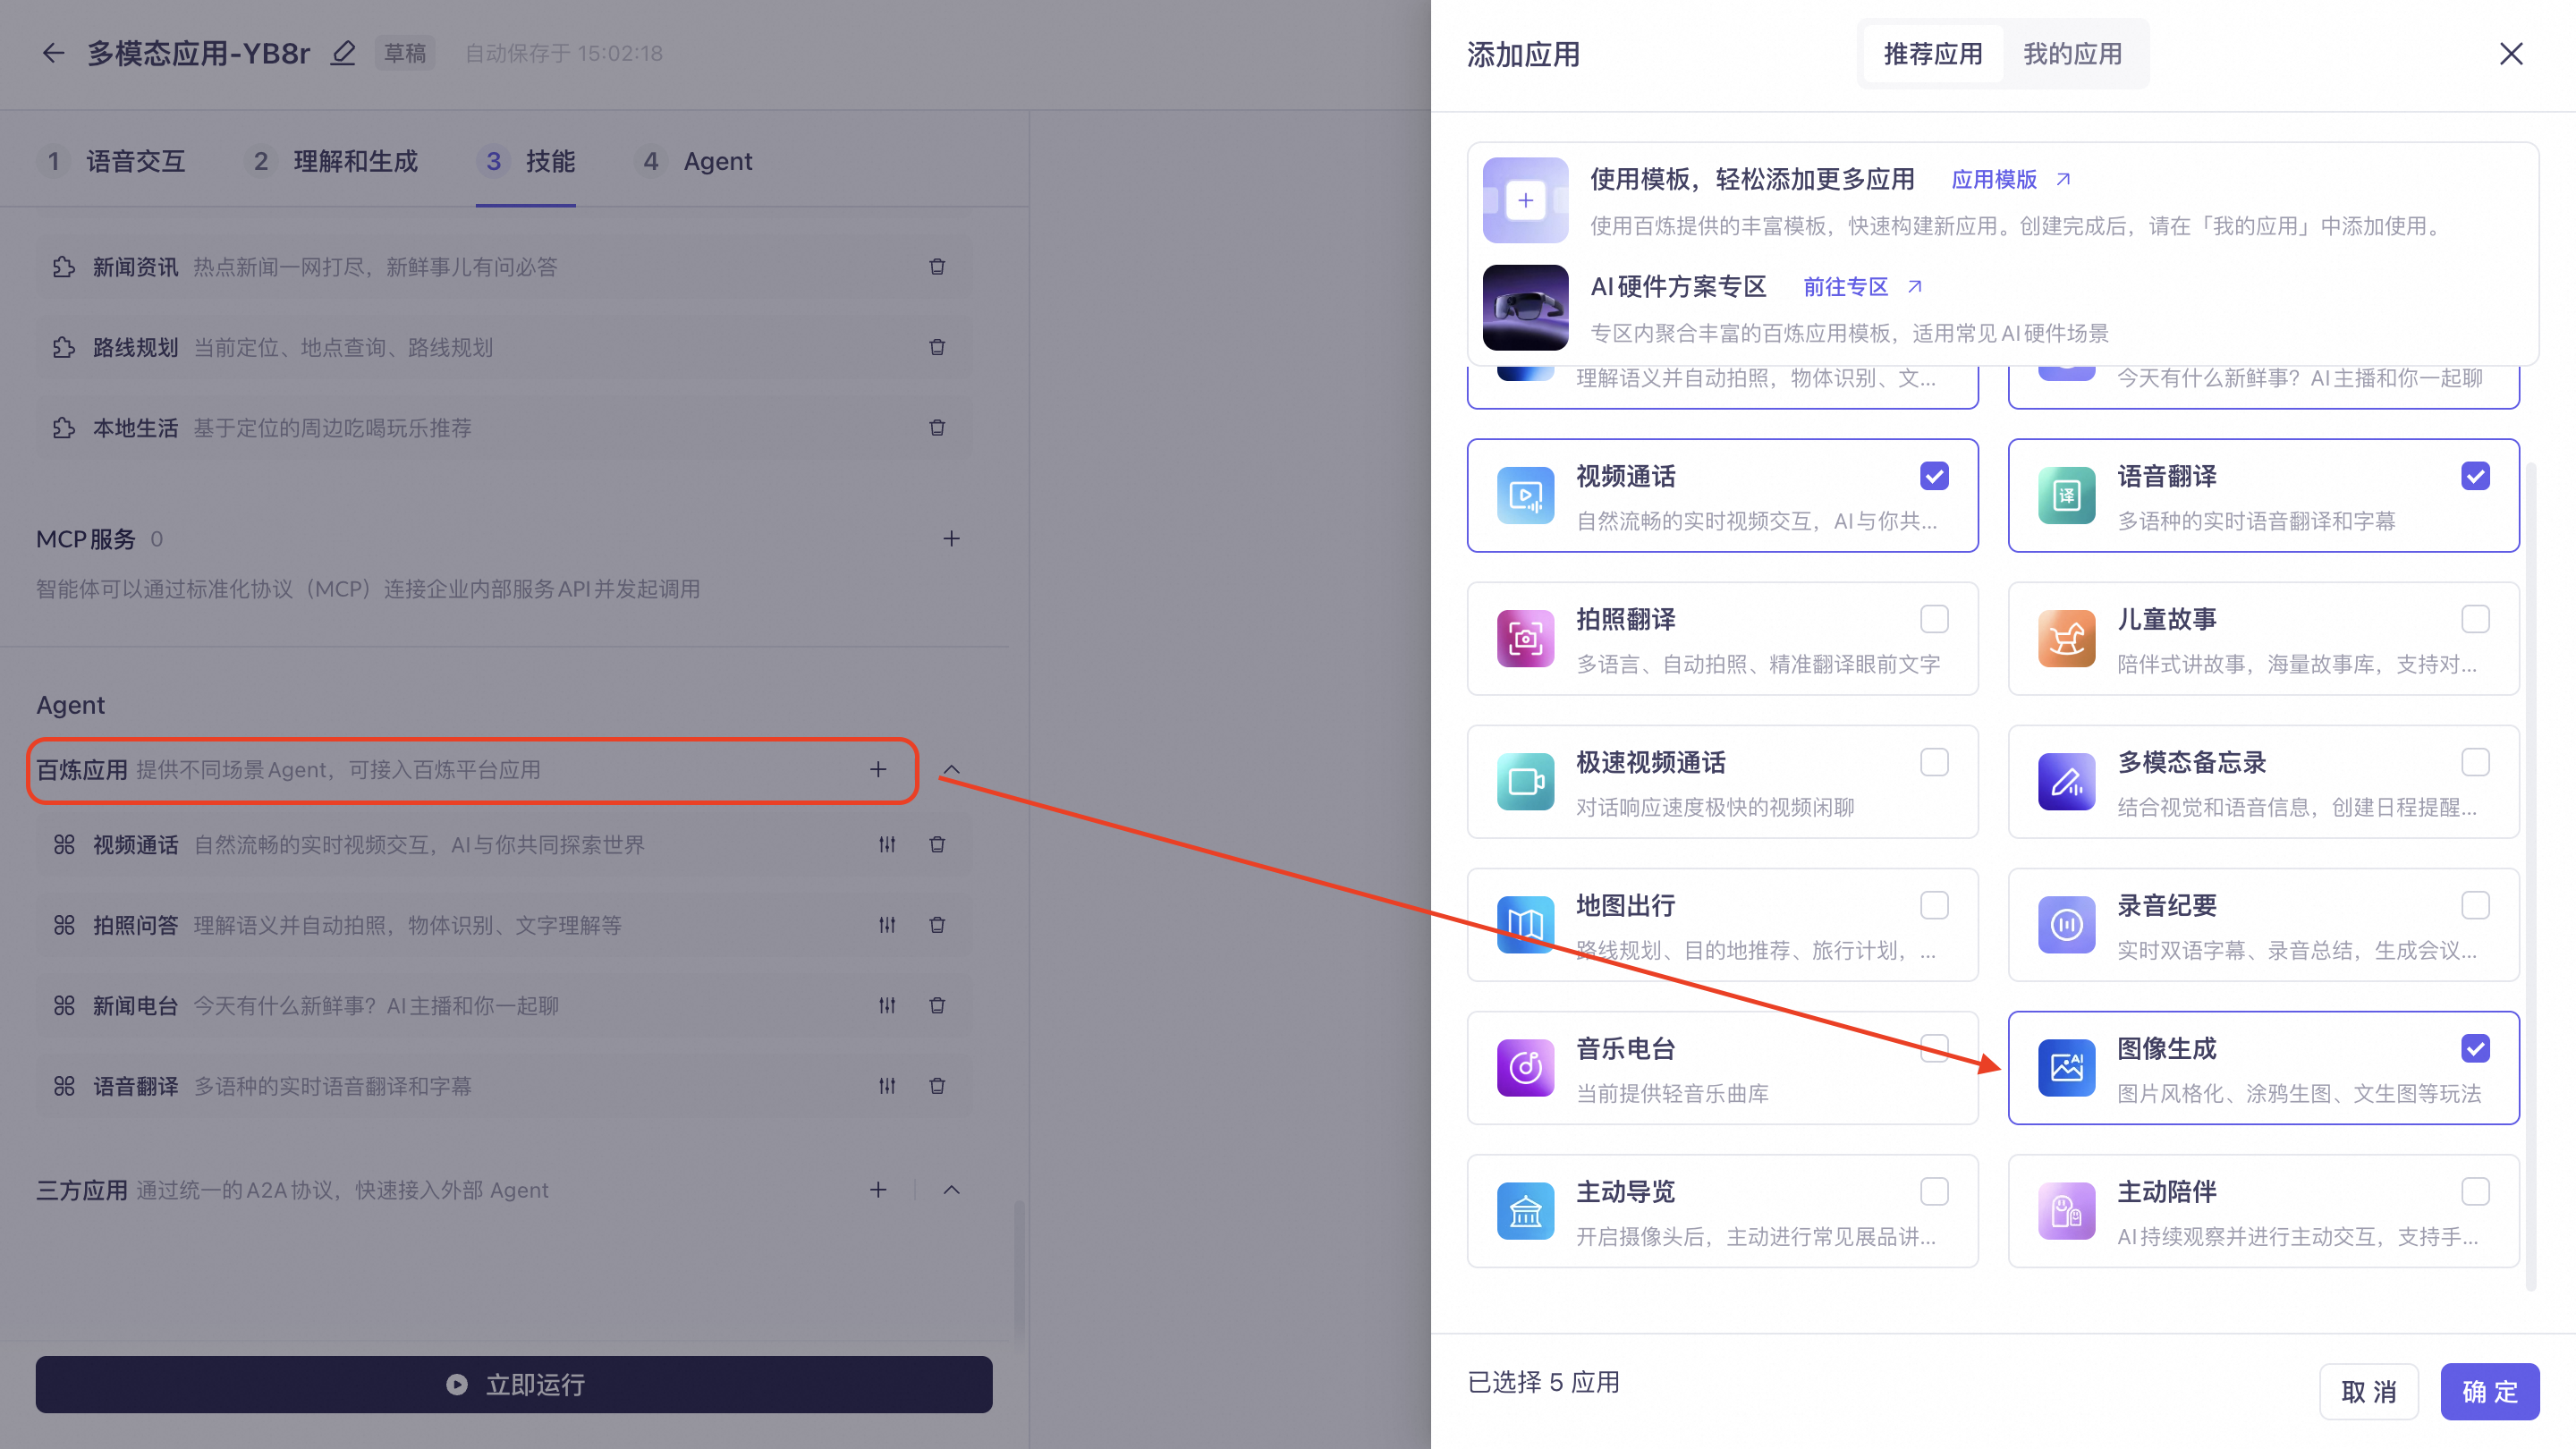Add a 百炼应用 with plus icon
This screenshot has width=2576, height=1449.
878,769
